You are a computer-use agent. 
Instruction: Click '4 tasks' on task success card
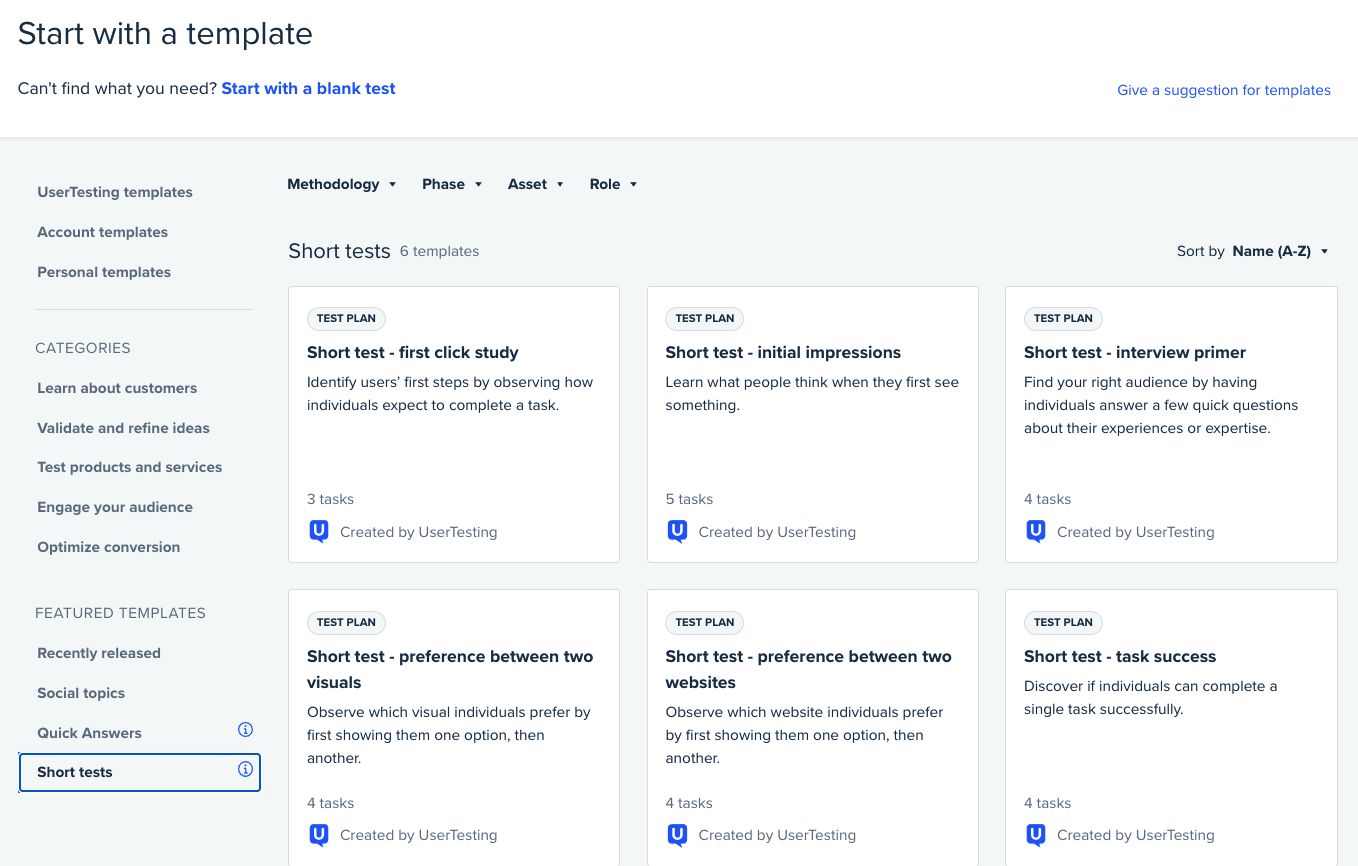pyautogui.click(x=1047, y=803)
